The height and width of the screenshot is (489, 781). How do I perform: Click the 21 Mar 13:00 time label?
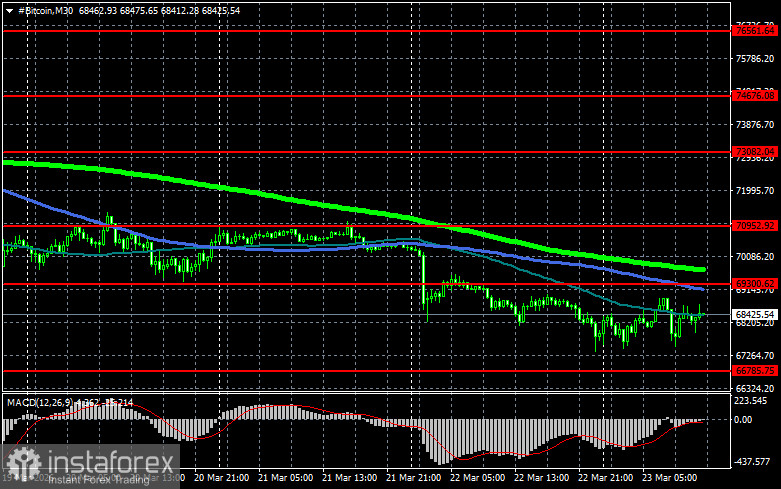350,478
